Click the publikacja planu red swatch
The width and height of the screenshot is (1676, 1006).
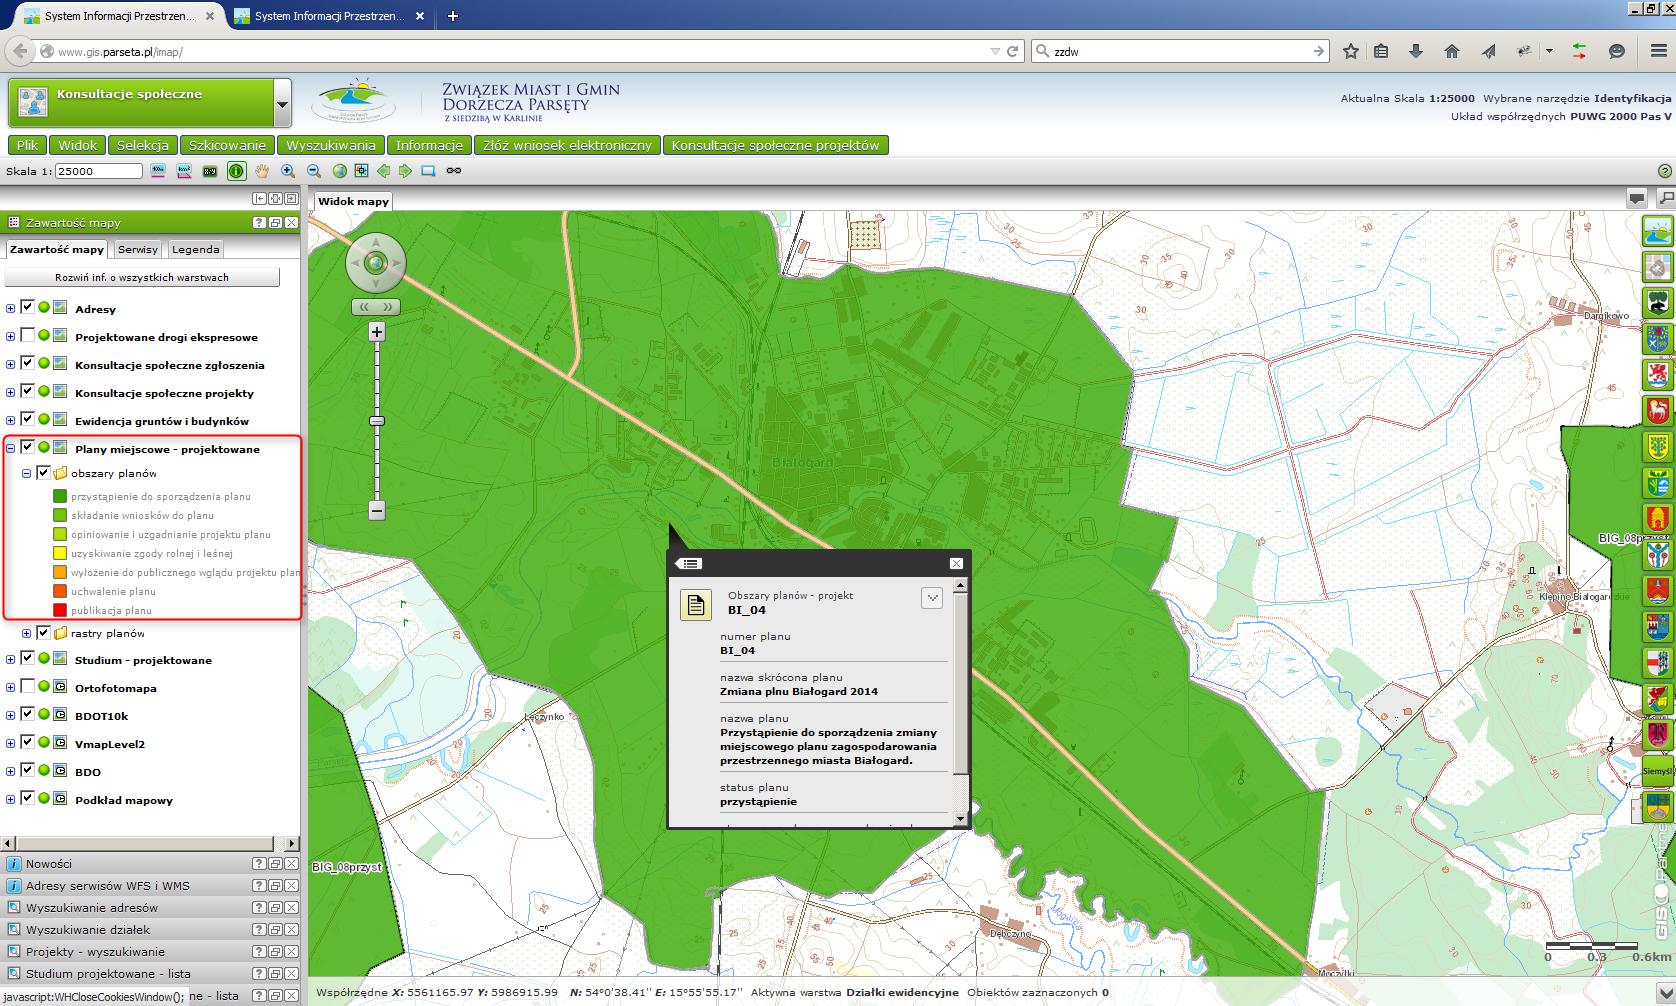click(60, 610)
